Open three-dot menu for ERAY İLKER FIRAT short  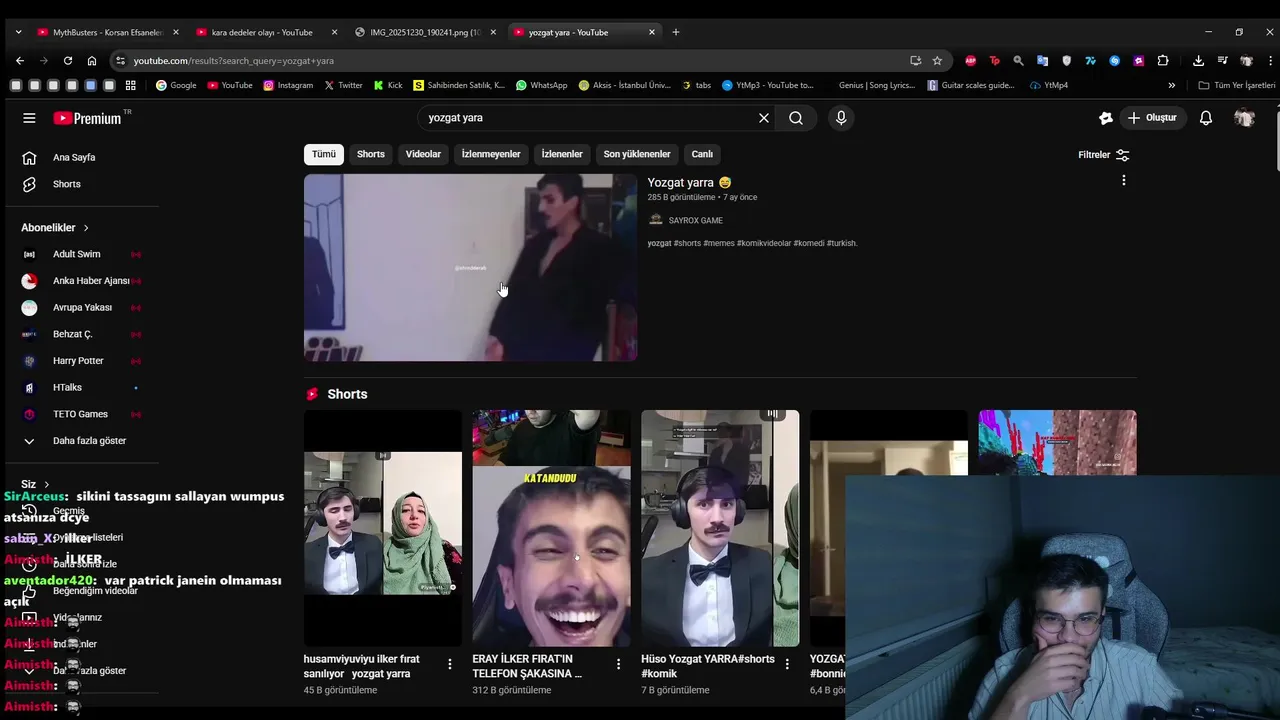tap(618, 664)
